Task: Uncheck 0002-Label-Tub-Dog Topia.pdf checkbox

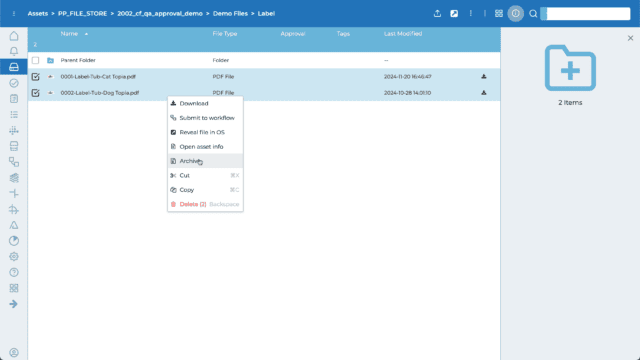Action: (x=36, y=93)
